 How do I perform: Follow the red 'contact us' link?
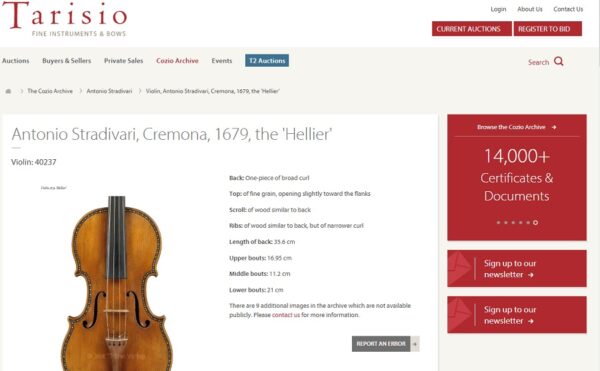[286, 315]
